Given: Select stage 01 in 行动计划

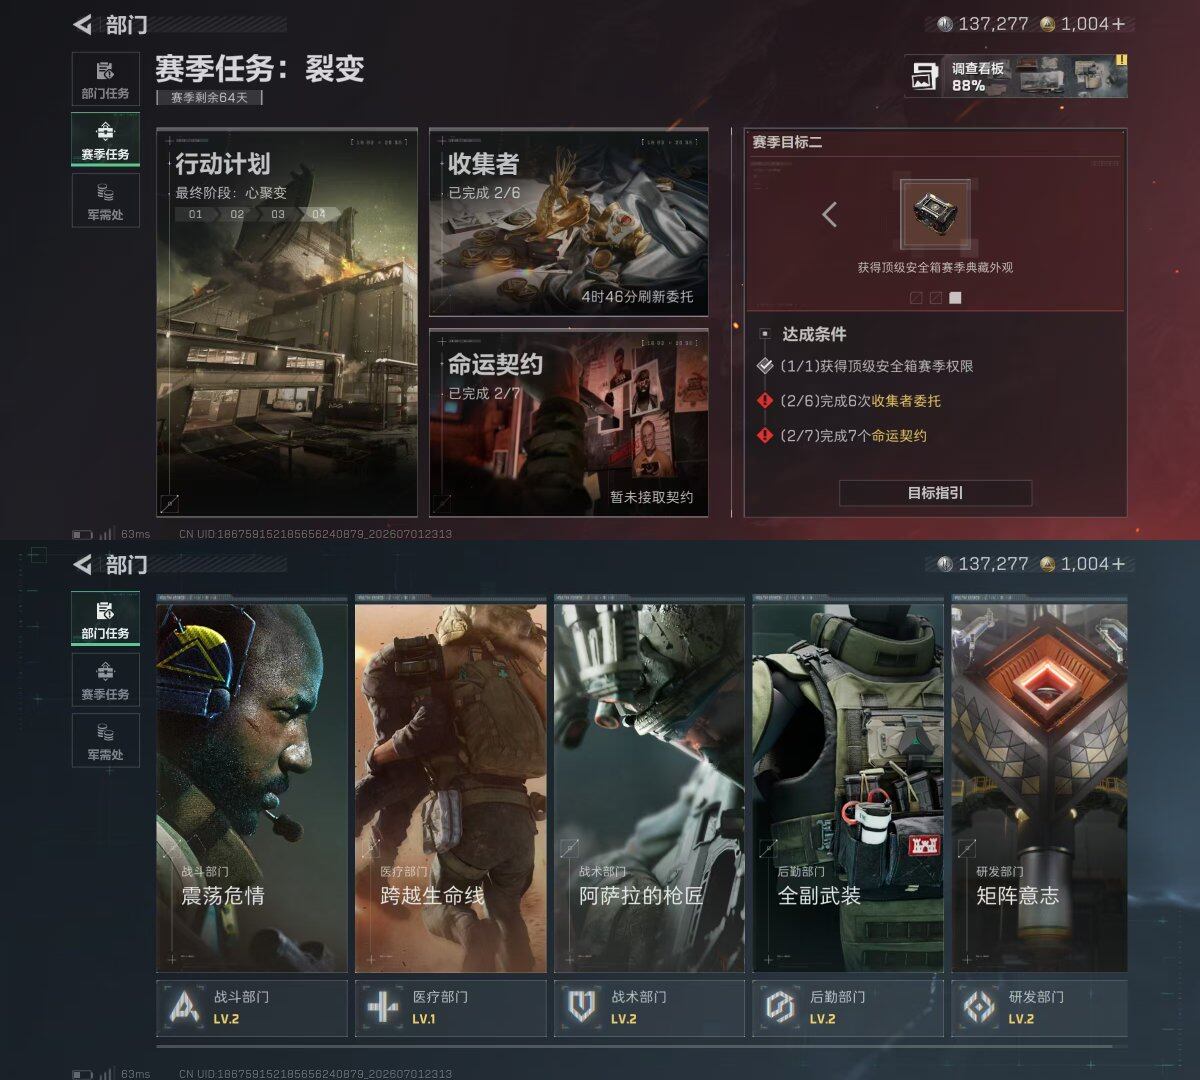Looking at the screenshot, I should click(195, 214).
